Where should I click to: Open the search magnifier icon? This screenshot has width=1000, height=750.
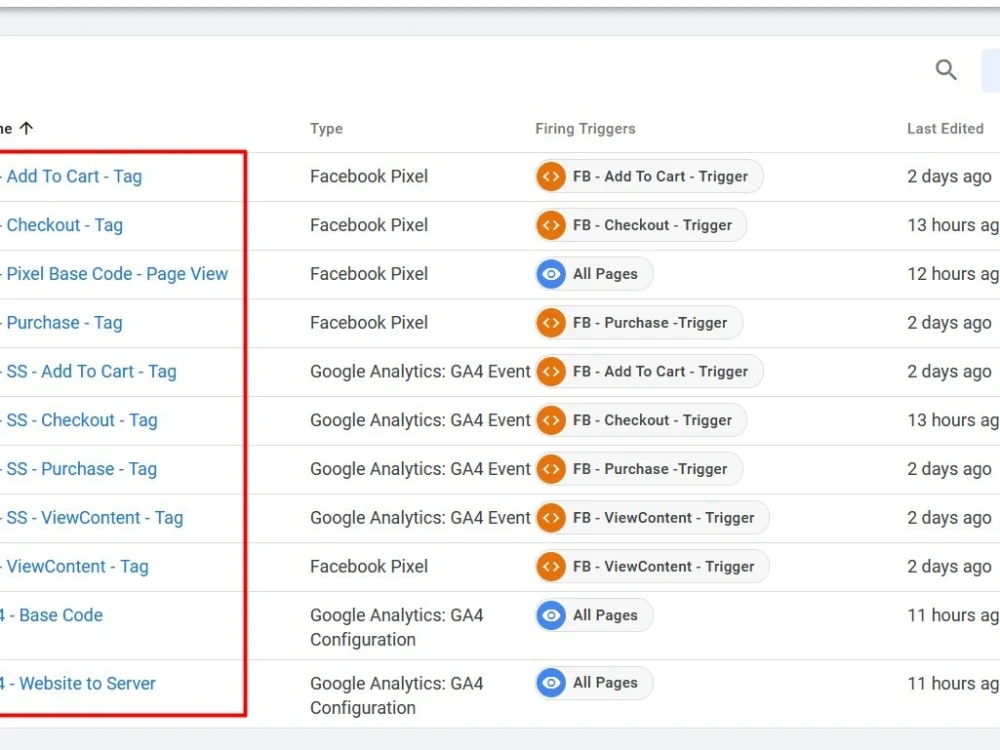[946, 70]
